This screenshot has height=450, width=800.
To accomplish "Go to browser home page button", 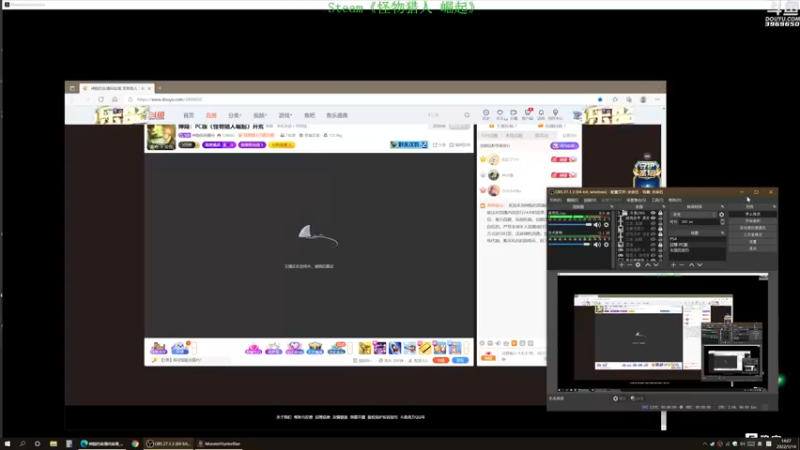I will click(x=115, y=99).
